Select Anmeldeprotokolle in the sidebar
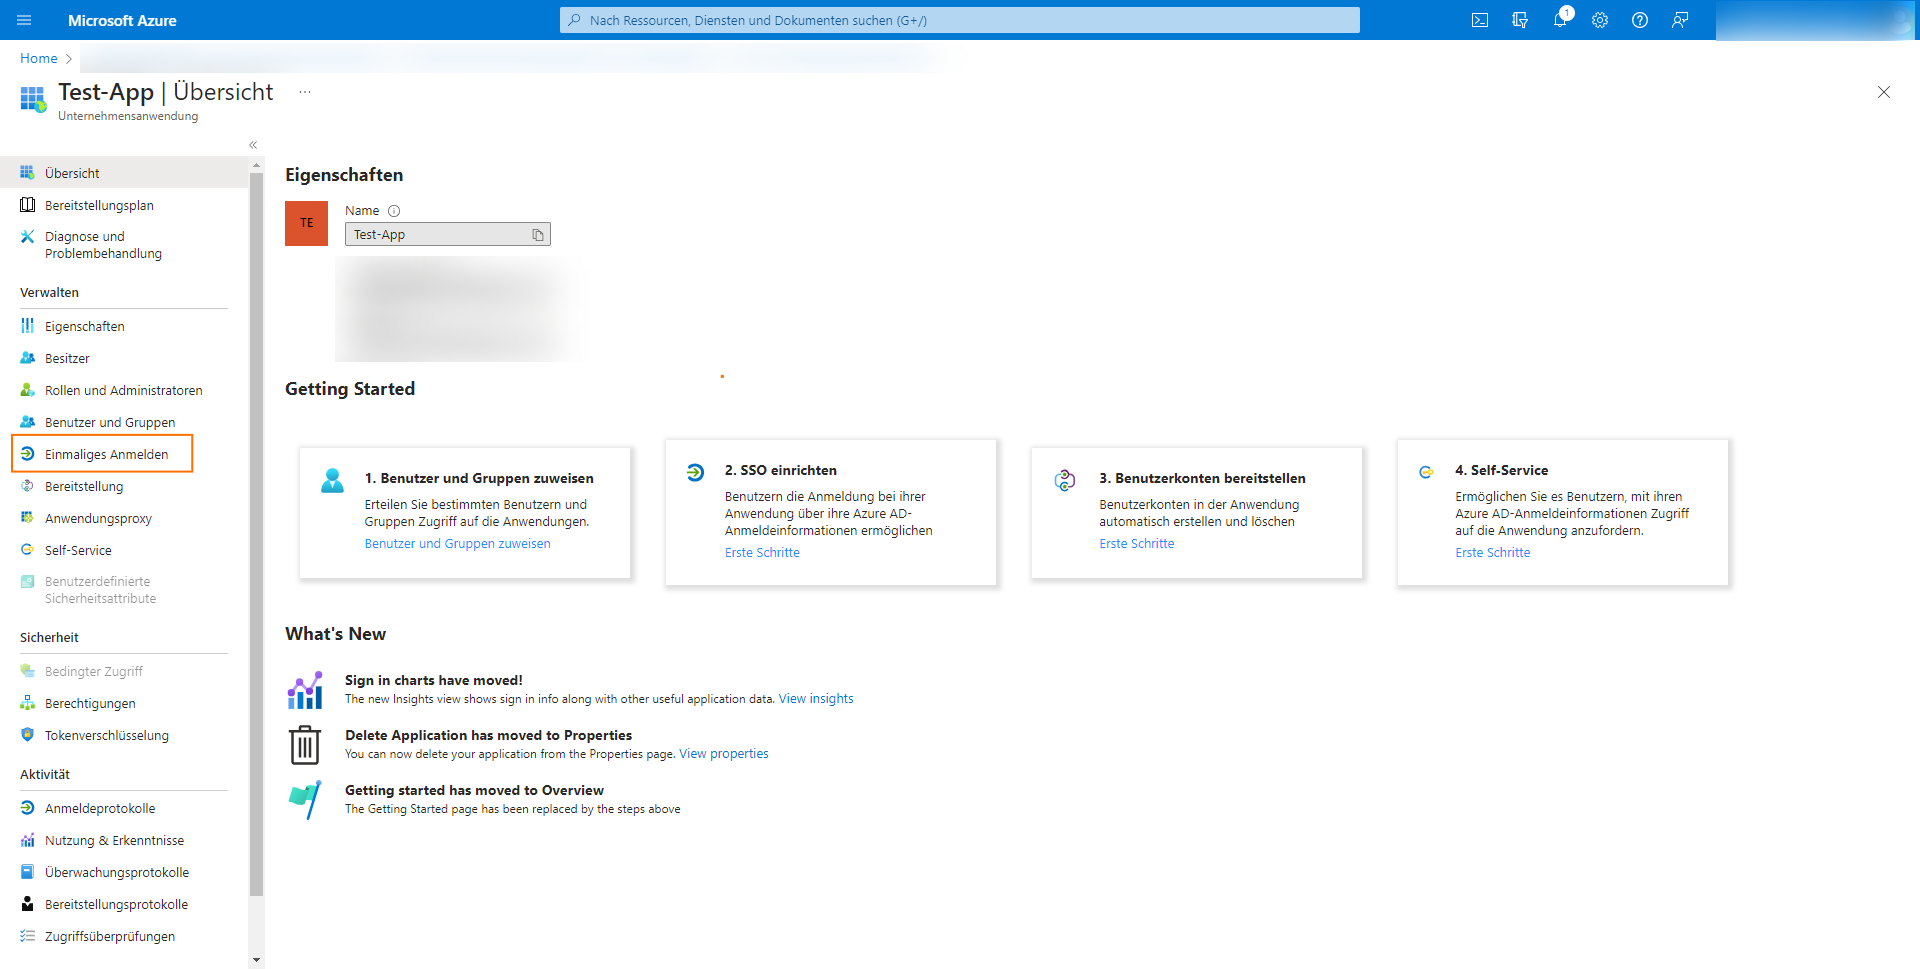The image size is (1920, 969). click(99, 807)
